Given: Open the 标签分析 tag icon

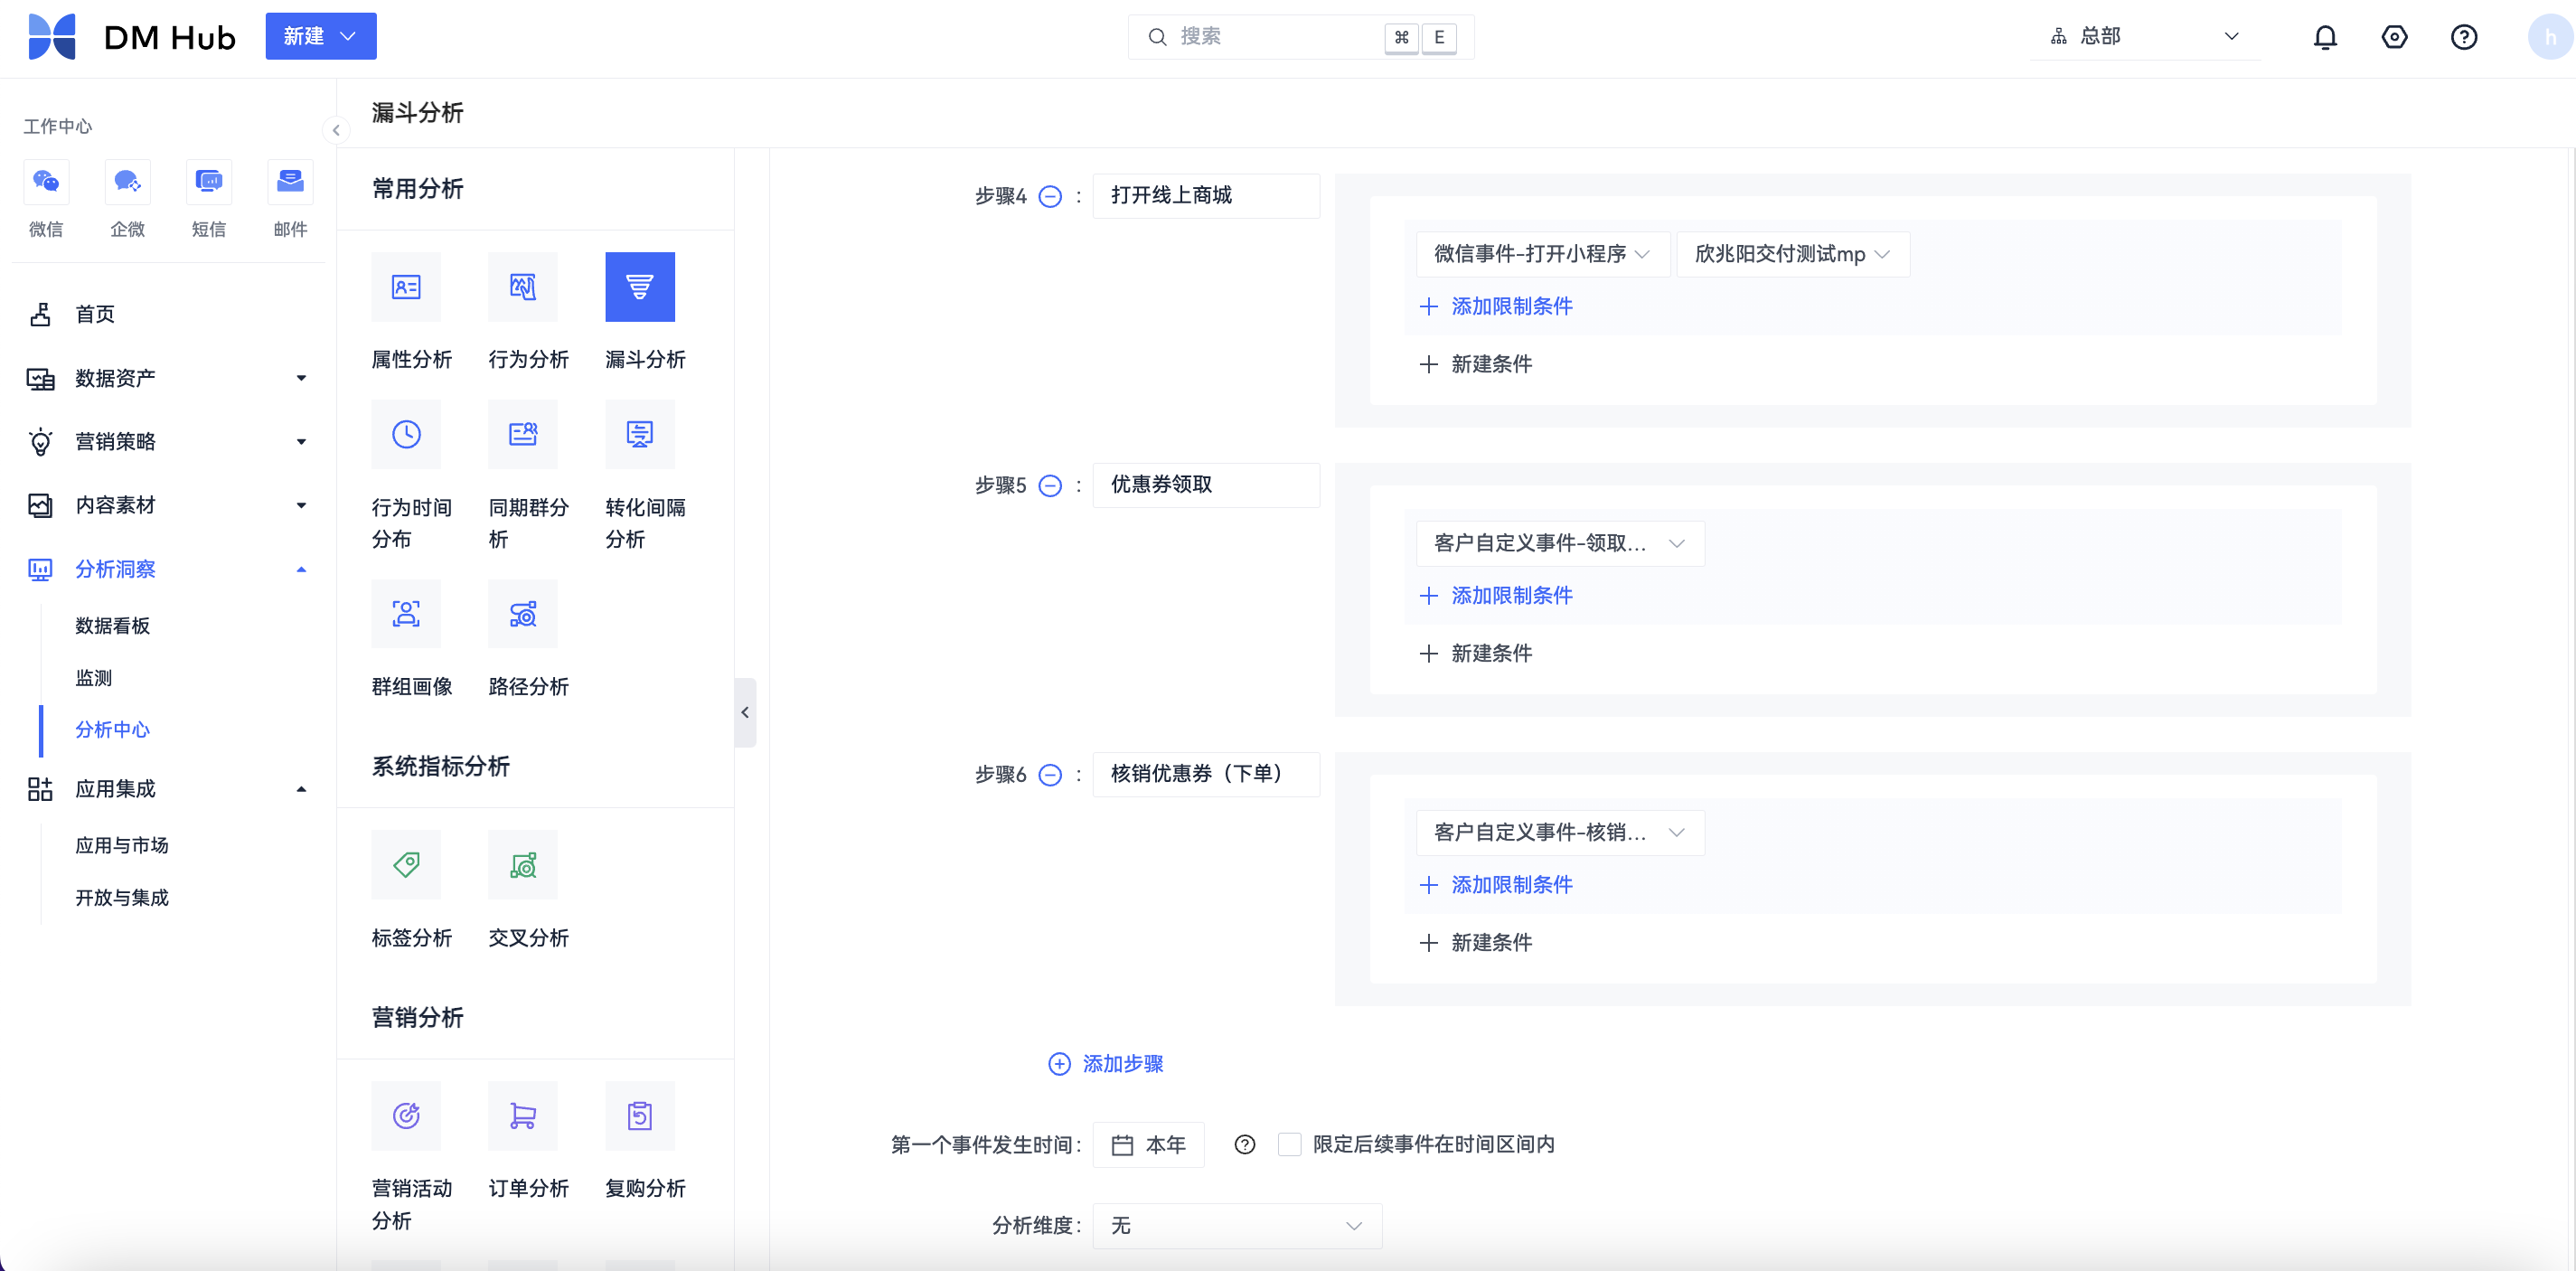Looking at the screenshot, I should [x=406, y=864].
